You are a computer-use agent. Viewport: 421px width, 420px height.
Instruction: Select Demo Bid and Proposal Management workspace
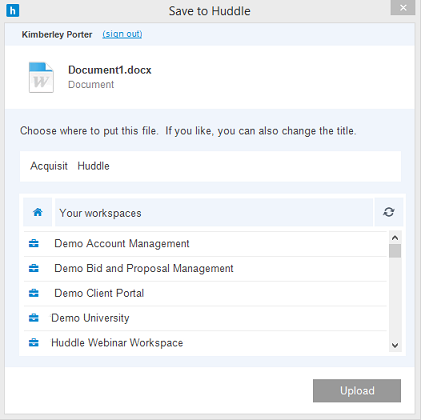click(205, 269)
